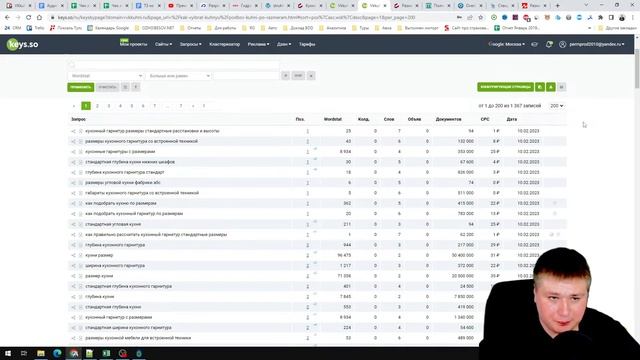Screen dimensions: 640x360
Task: Click the browser address bar URL
Action: [237, 18]
